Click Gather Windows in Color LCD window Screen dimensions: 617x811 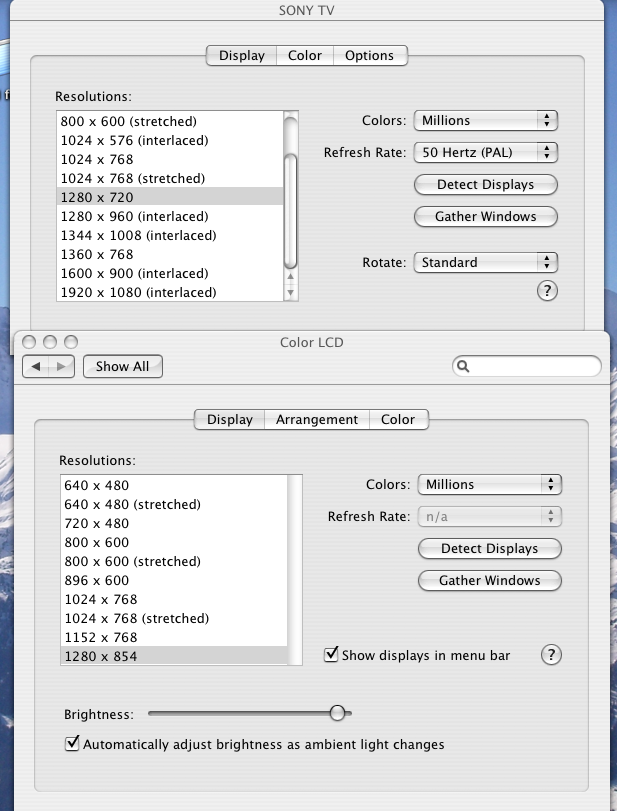coord(490,581)
